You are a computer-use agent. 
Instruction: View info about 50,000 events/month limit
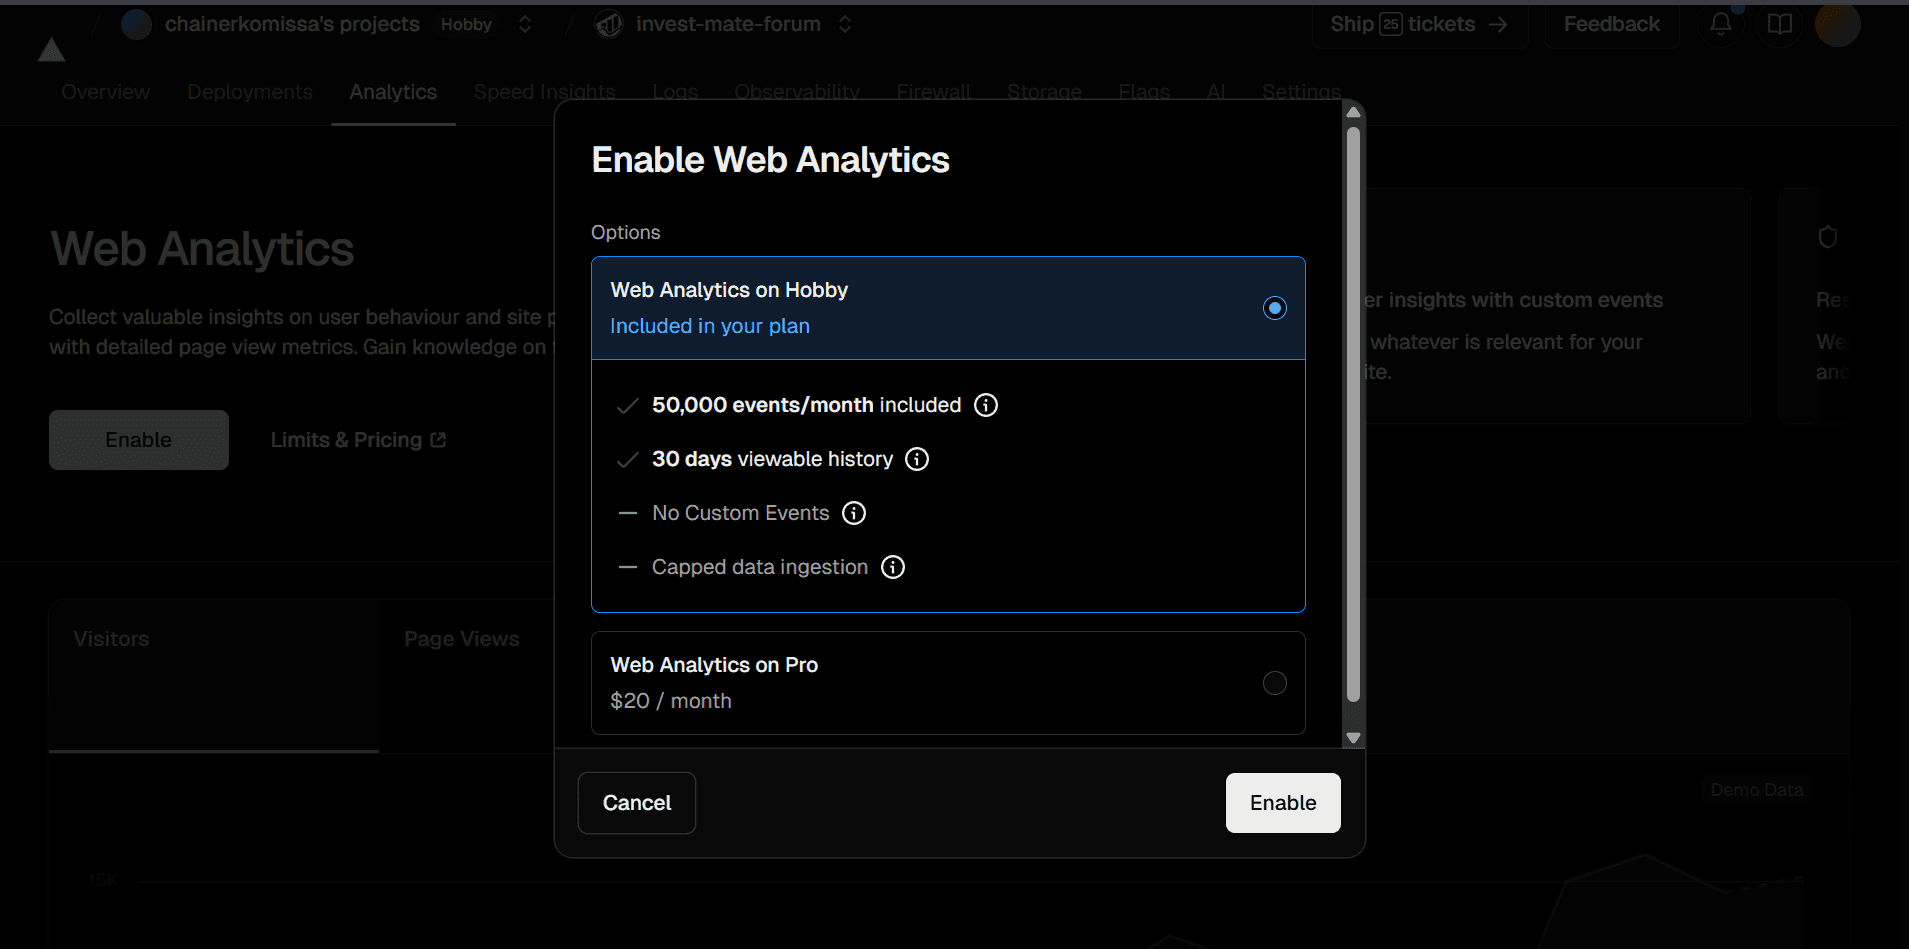coord(986,405)
